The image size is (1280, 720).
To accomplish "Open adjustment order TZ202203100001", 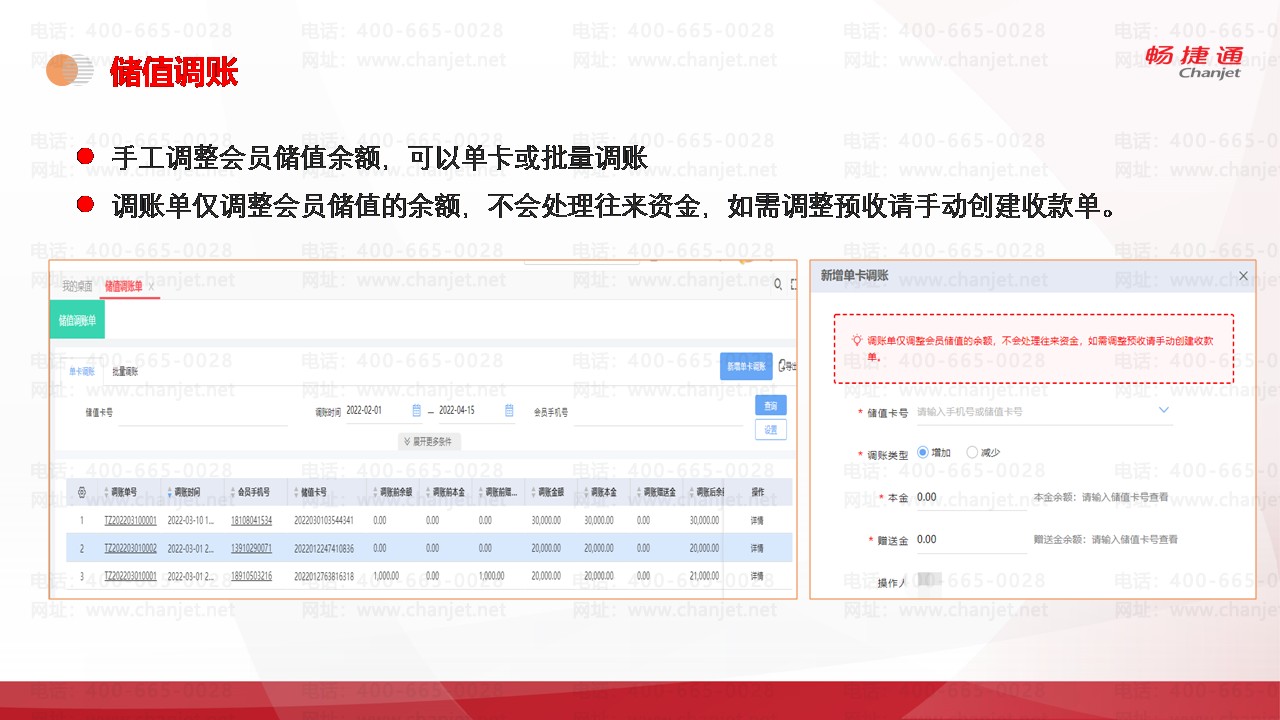I will pos(130,520).
